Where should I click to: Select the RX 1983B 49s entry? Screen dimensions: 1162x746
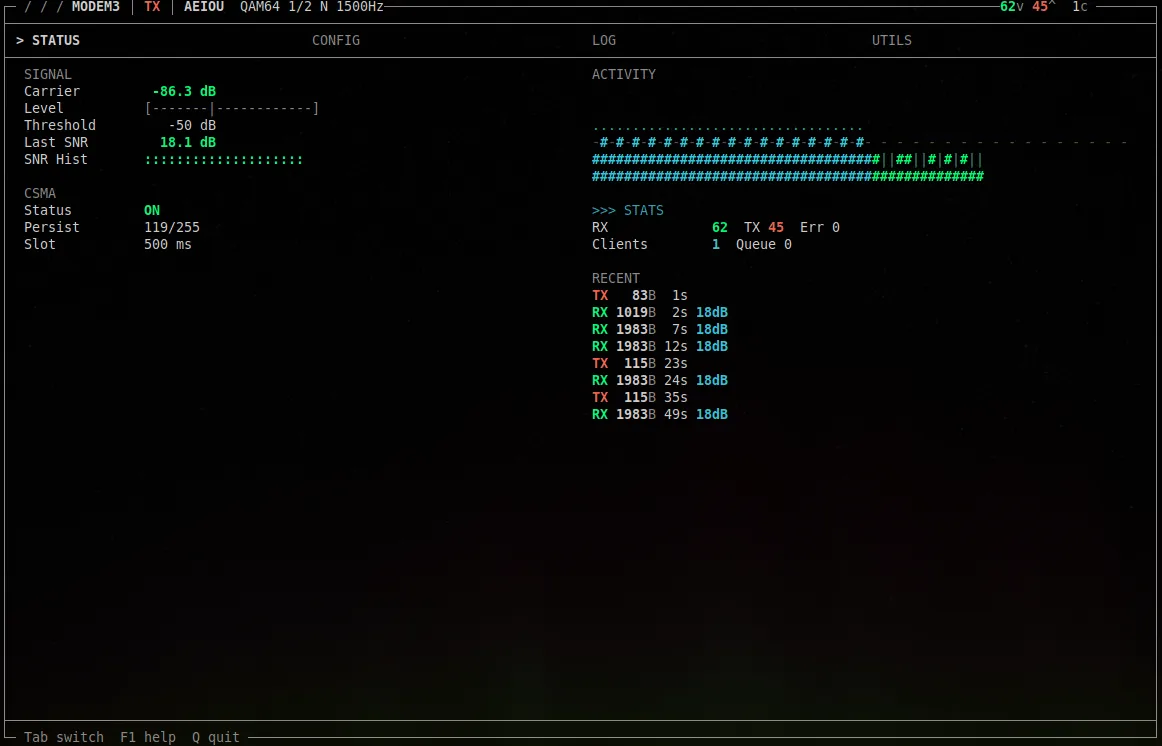(x=660, y=415)
